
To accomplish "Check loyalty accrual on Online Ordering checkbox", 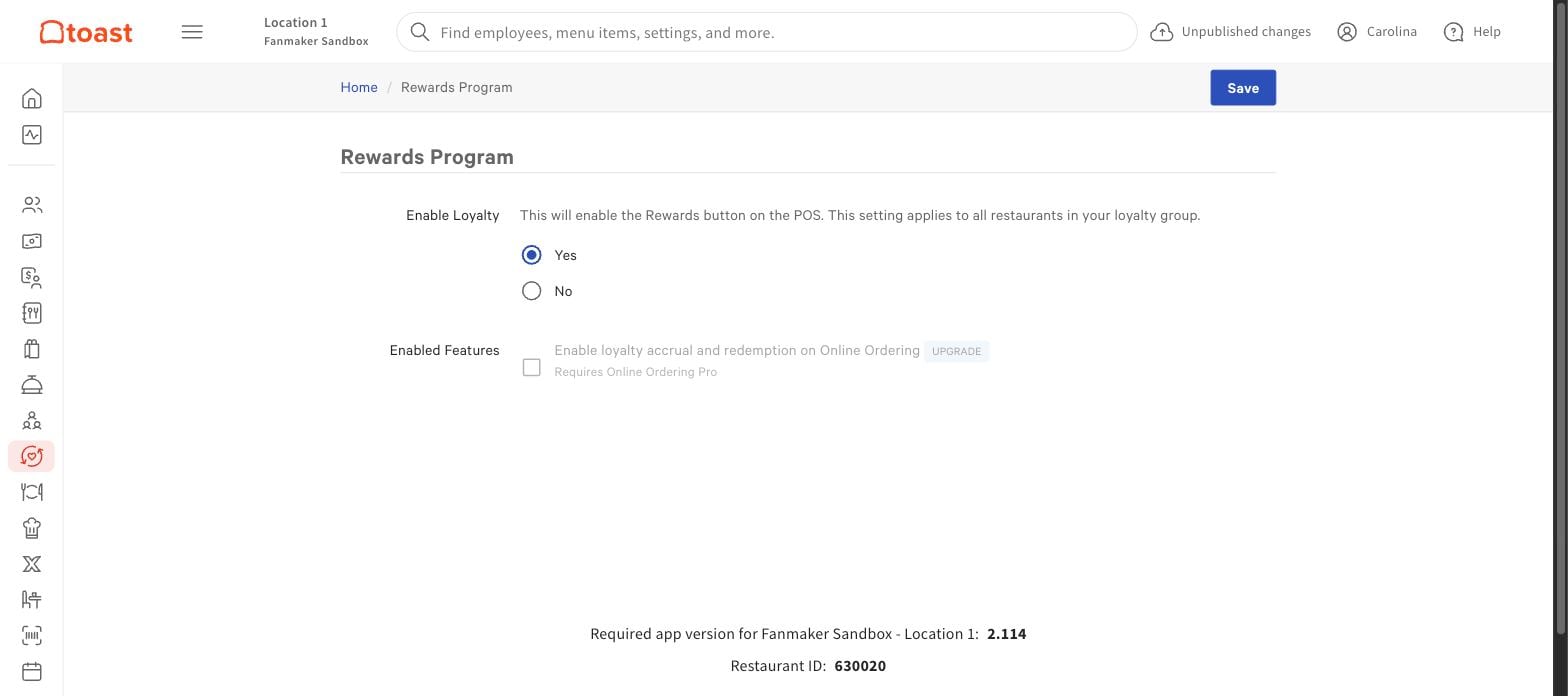I will point(532,368).
